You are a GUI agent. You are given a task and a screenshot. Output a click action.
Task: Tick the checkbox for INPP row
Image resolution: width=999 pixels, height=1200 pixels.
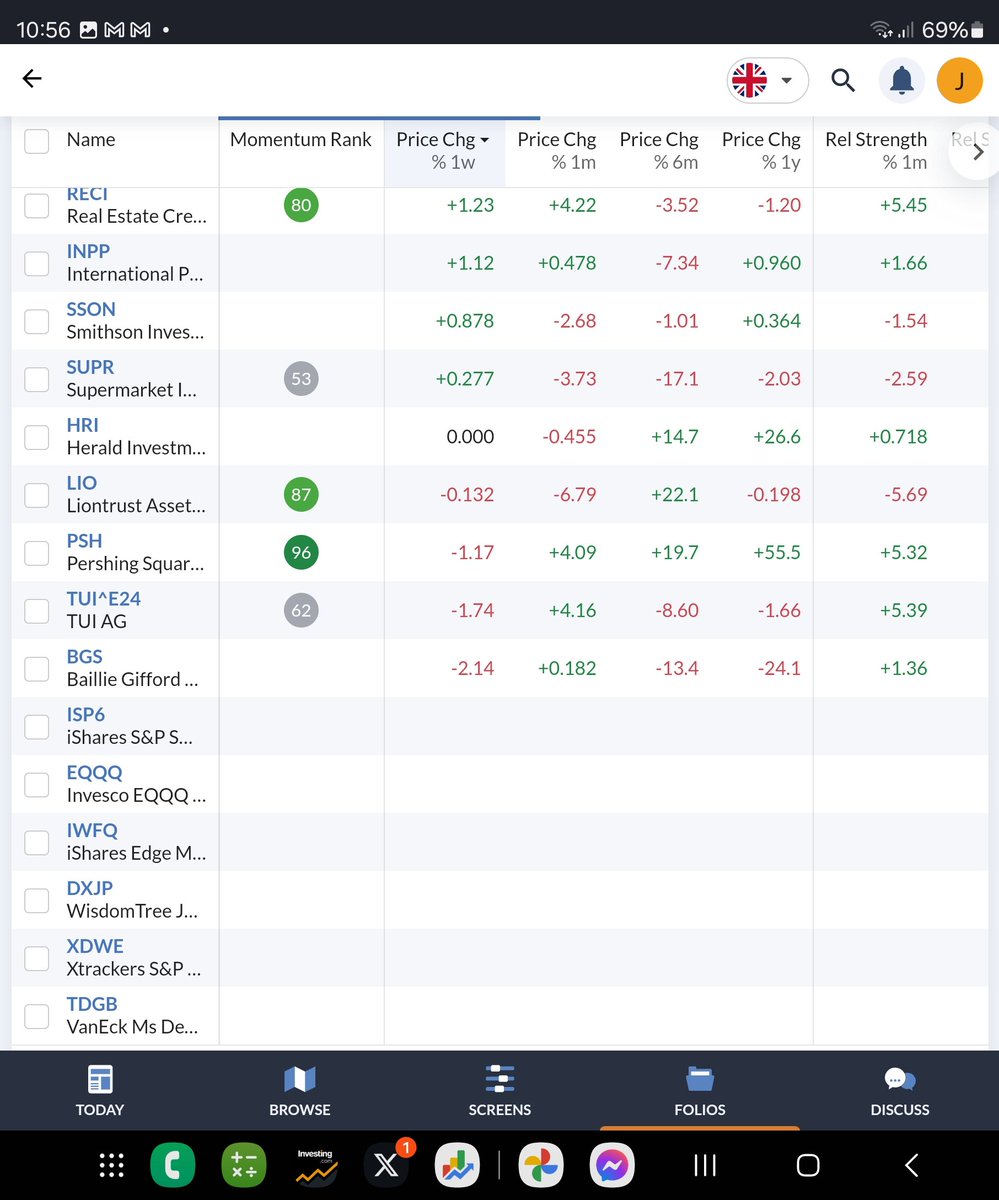point(37,263)
